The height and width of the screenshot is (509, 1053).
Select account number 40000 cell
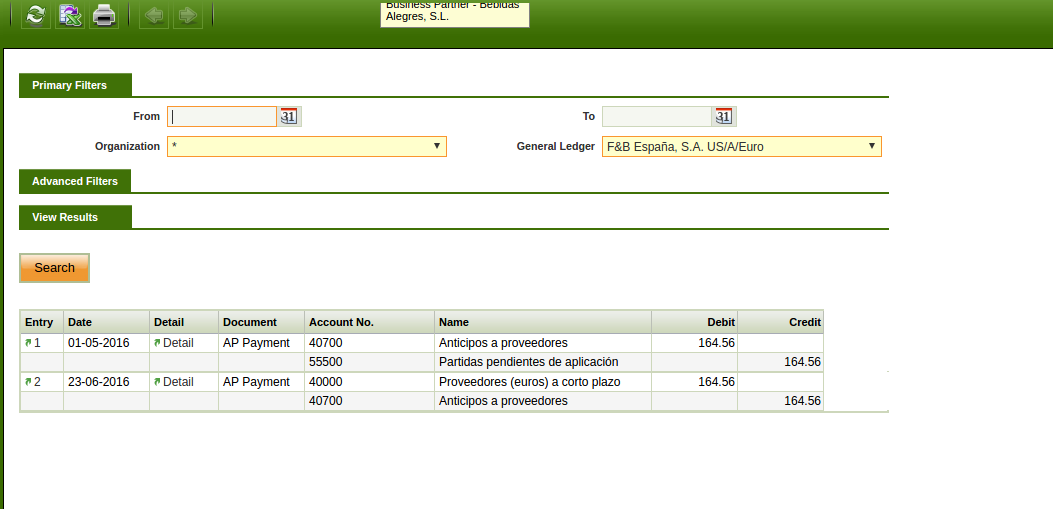pos(369,382)
